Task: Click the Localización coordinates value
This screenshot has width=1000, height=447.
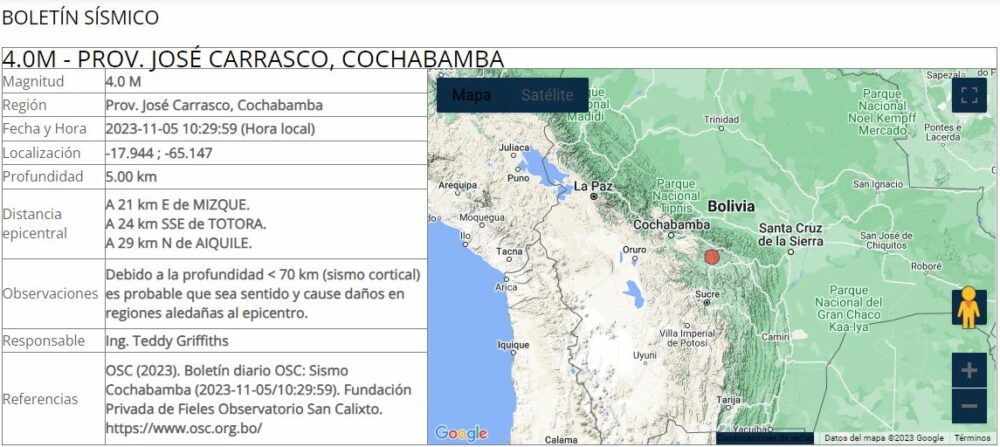Action: click(x=159, y=153)
